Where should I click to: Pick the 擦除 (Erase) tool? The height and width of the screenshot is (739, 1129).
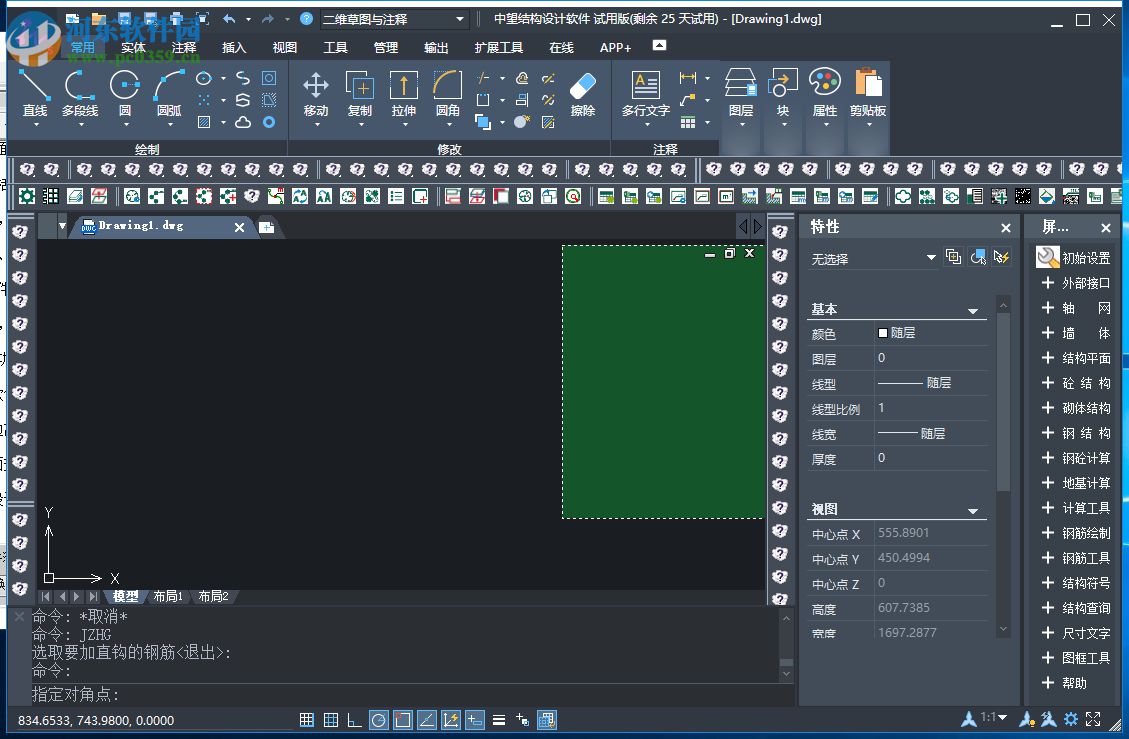[x=582, y=92]
